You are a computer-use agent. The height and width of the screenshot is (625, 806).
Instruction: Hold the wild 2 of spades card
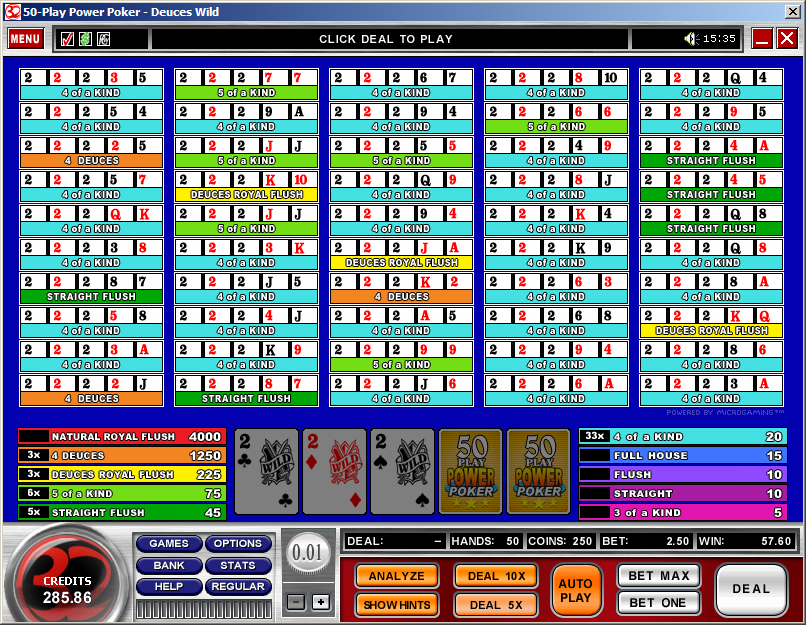point(402,471)
